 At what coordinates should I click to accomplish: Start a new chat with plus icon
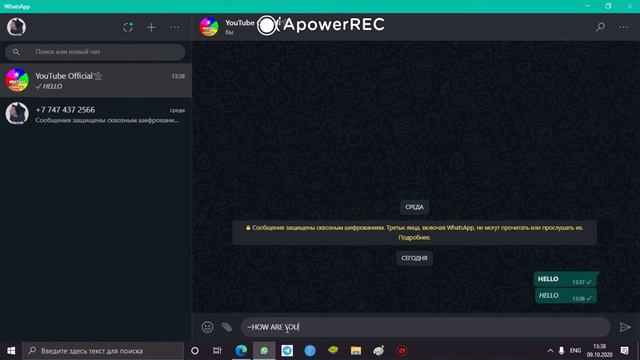coord(151,27)
